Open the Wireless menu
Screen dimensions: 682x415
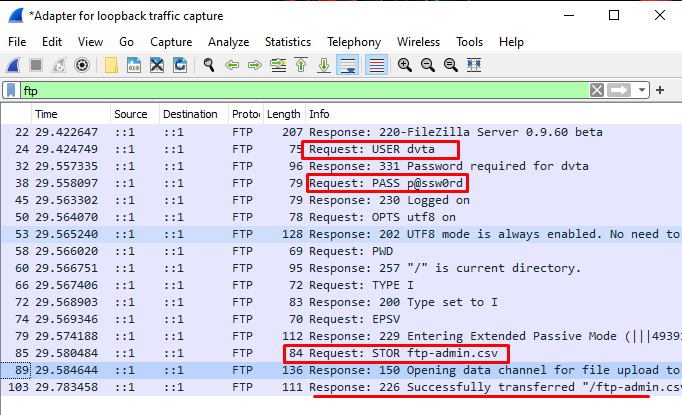pyautogui.click(x=418, y=42)
